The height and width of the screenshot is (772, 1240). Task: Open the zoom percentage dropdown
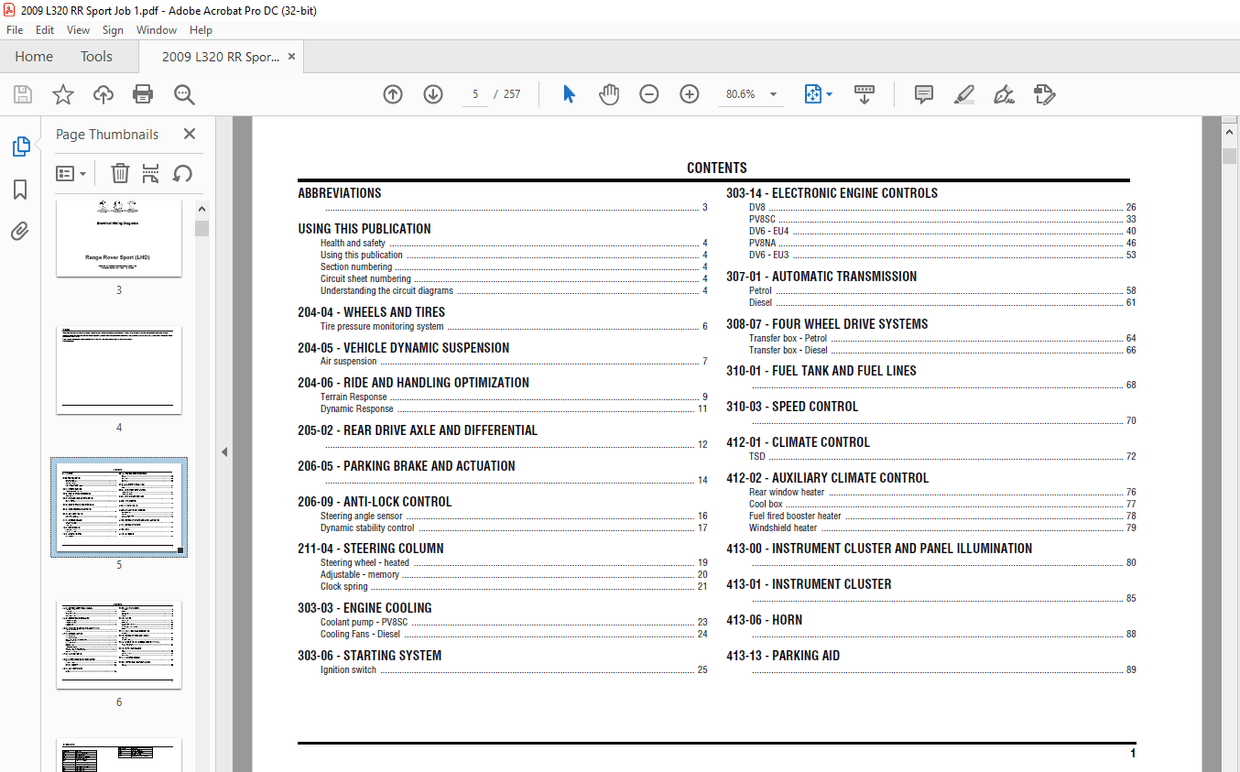pyautogui.click(x=773, y=93)
